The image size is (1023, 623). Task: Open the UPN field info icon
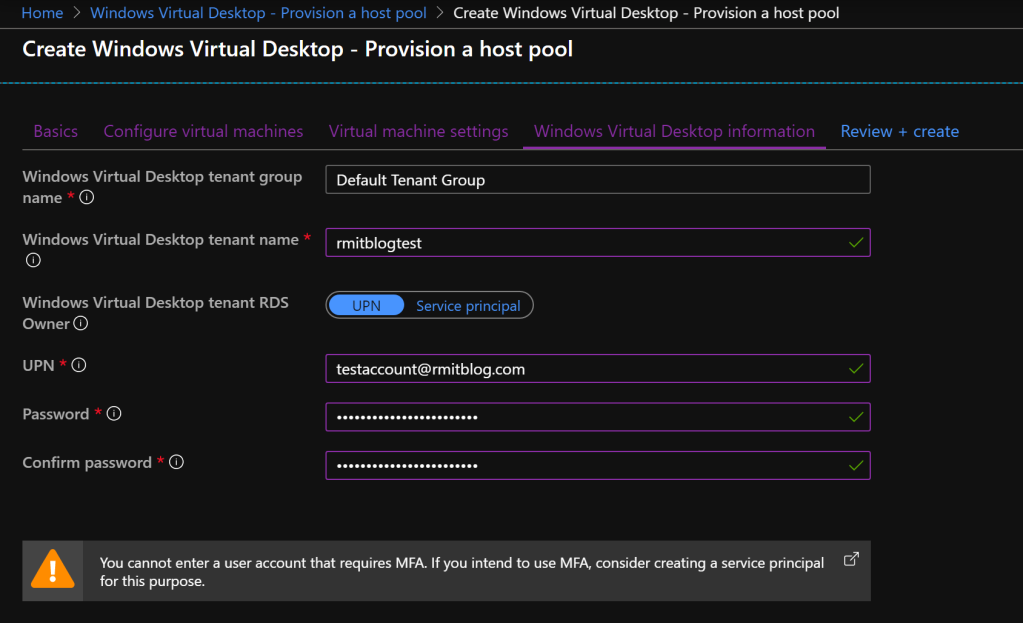tap(79, 365)
